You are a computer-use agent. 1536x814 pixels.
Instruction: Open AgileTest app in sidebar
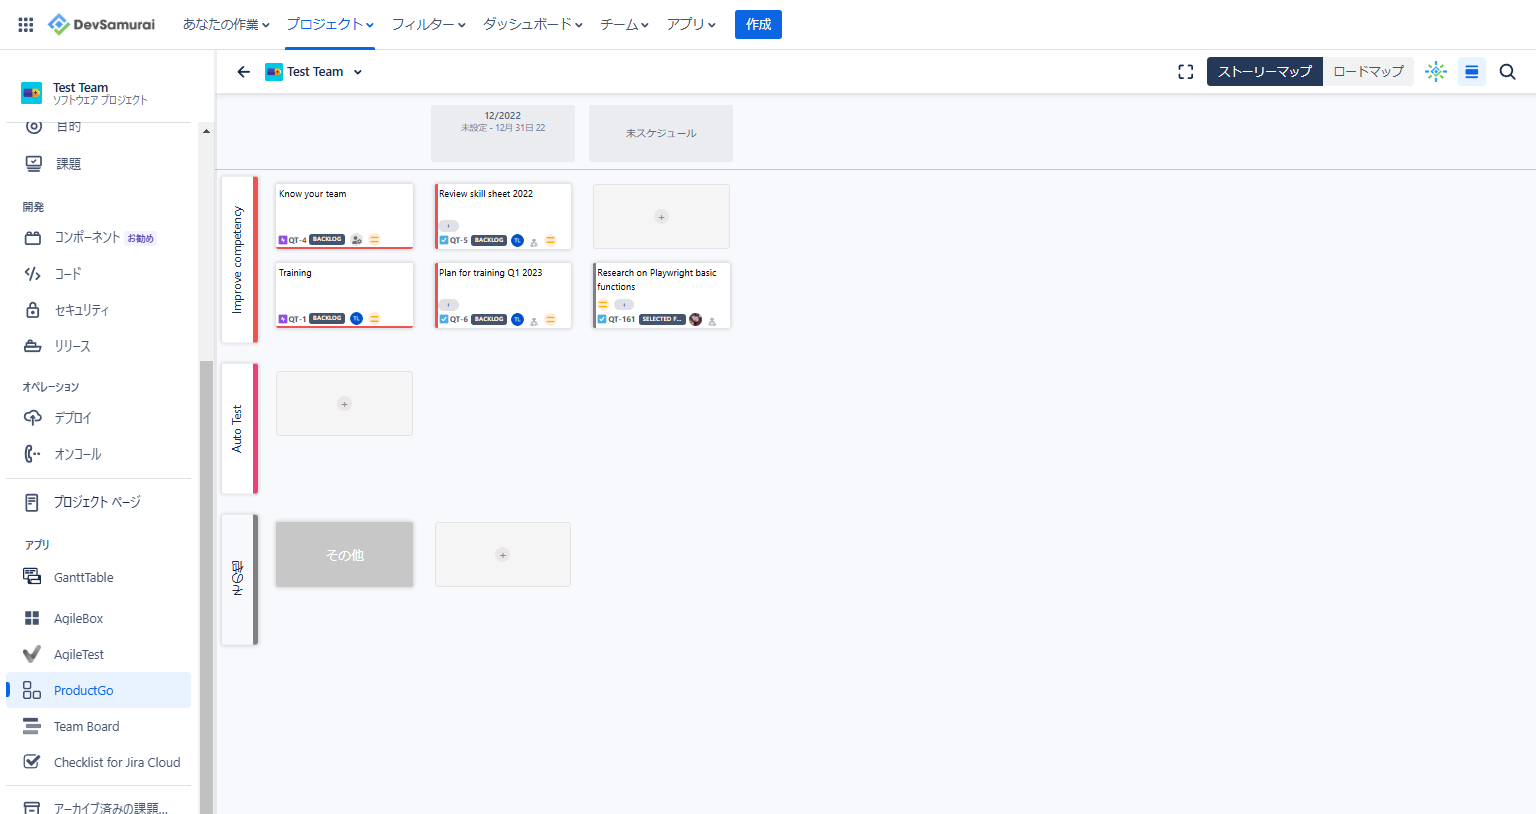coord(78,655)
